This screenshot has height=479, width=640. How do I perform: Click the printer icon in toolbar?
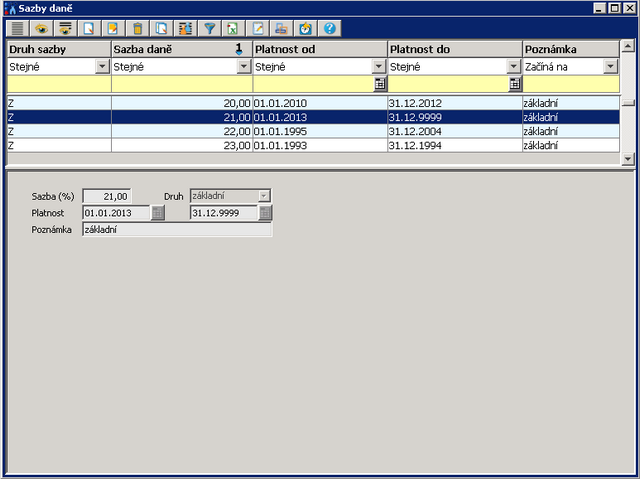click(282, 29)
